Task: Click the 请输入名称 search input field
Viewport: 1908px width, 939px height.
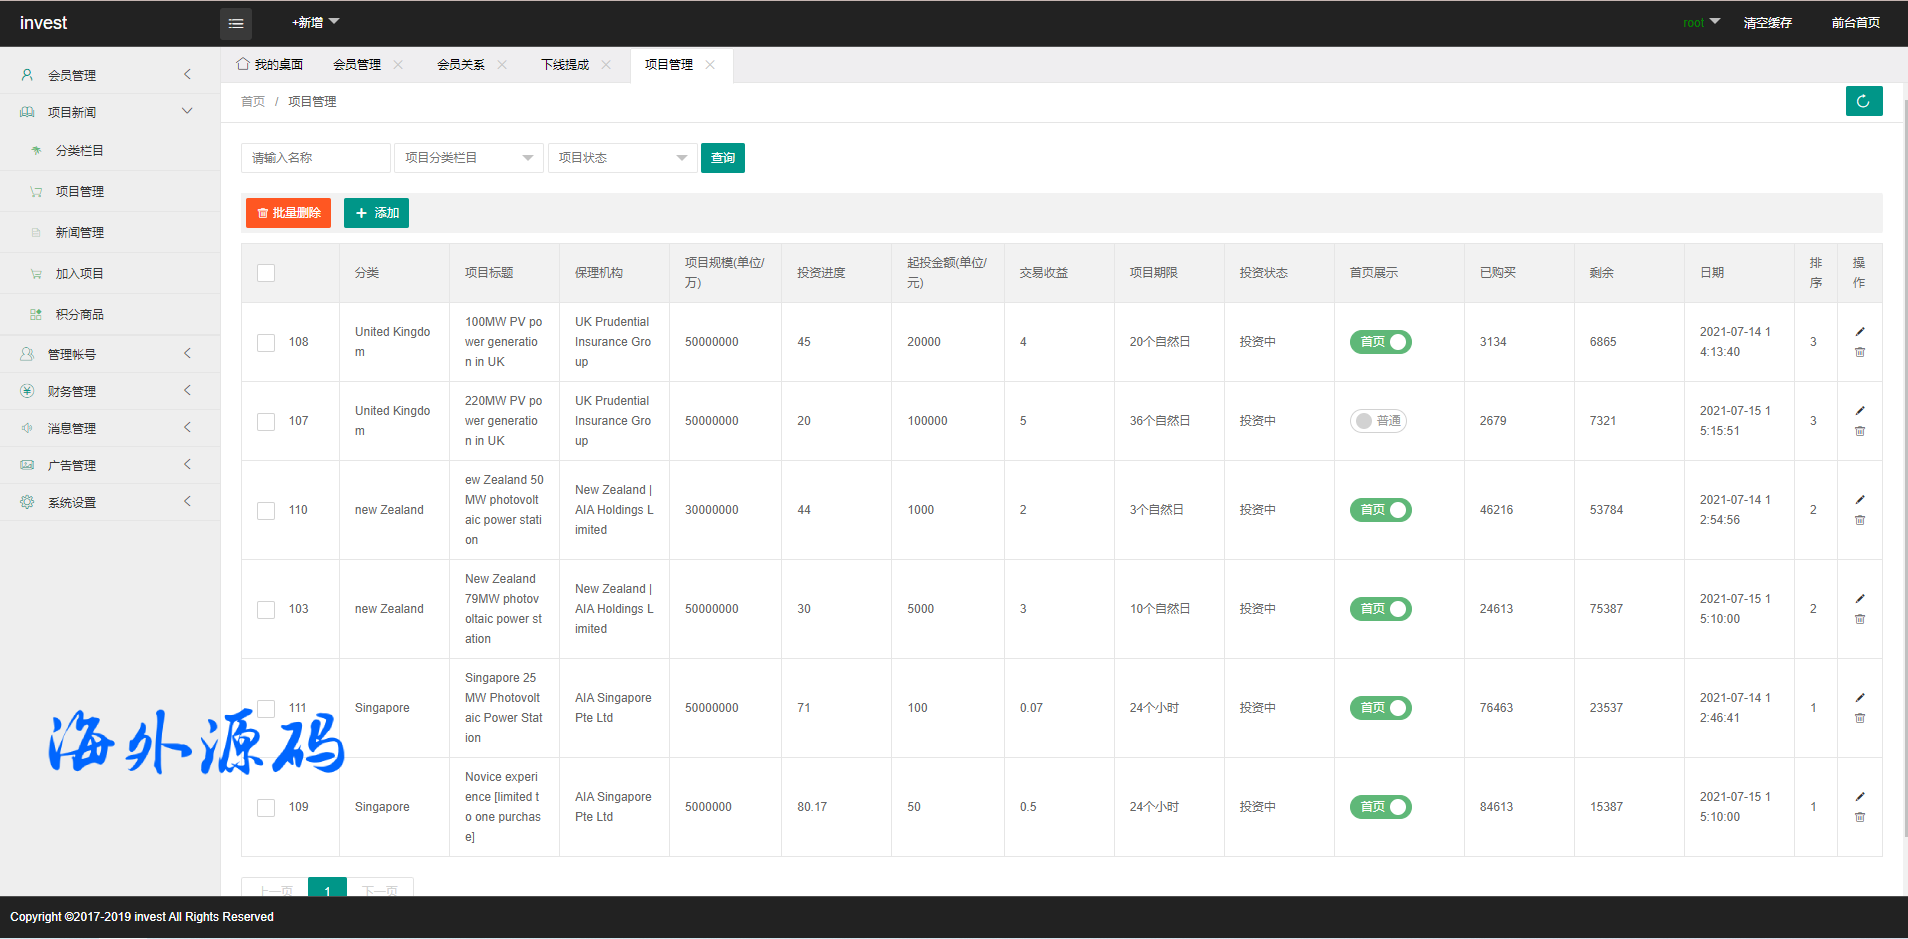Action: pyautogui.click(x=315, y=158)
